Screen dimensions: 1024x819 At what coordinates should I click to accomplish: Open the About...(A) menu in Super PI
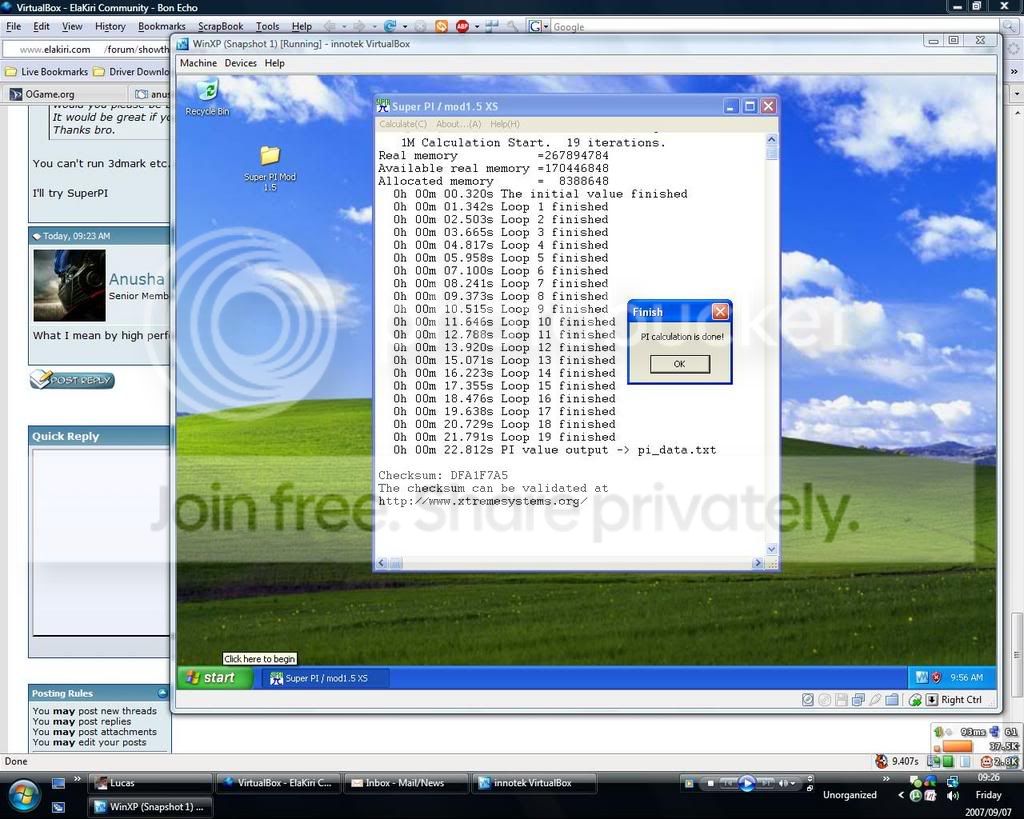pos(458,124)
